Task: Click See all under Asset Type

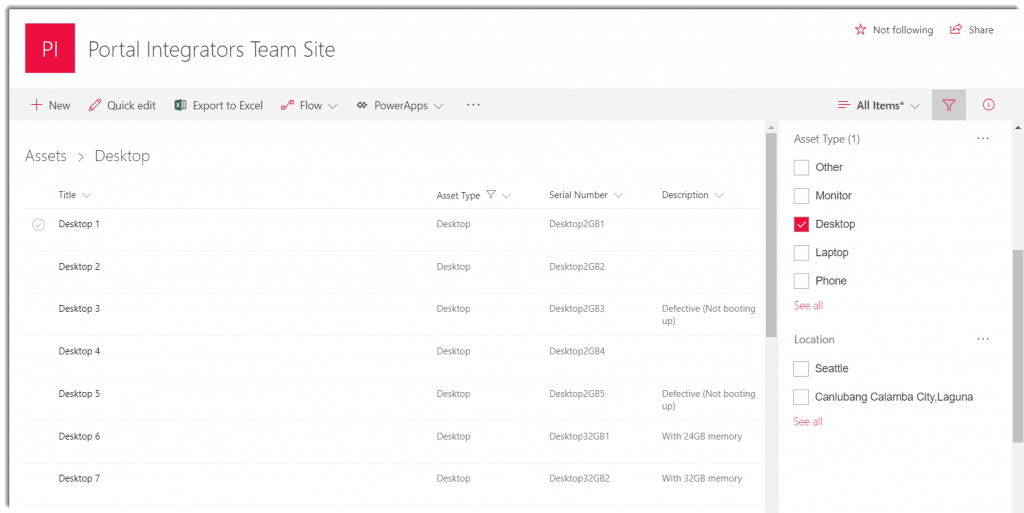Action: coord(808,305)
